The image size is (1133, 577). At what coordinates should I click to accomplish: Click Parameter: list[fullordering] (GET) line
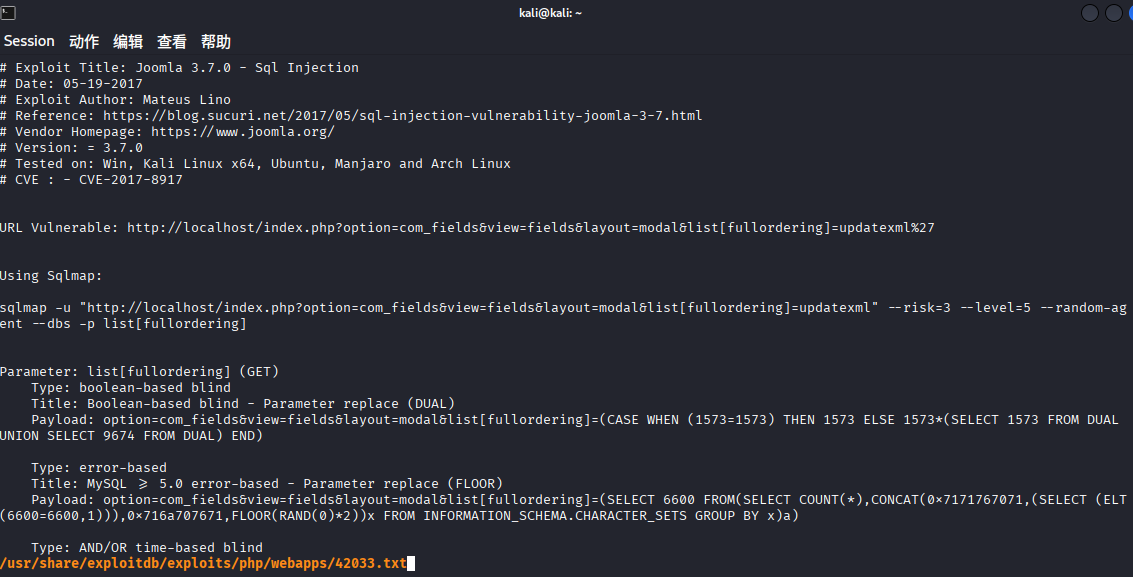point(139,372)
